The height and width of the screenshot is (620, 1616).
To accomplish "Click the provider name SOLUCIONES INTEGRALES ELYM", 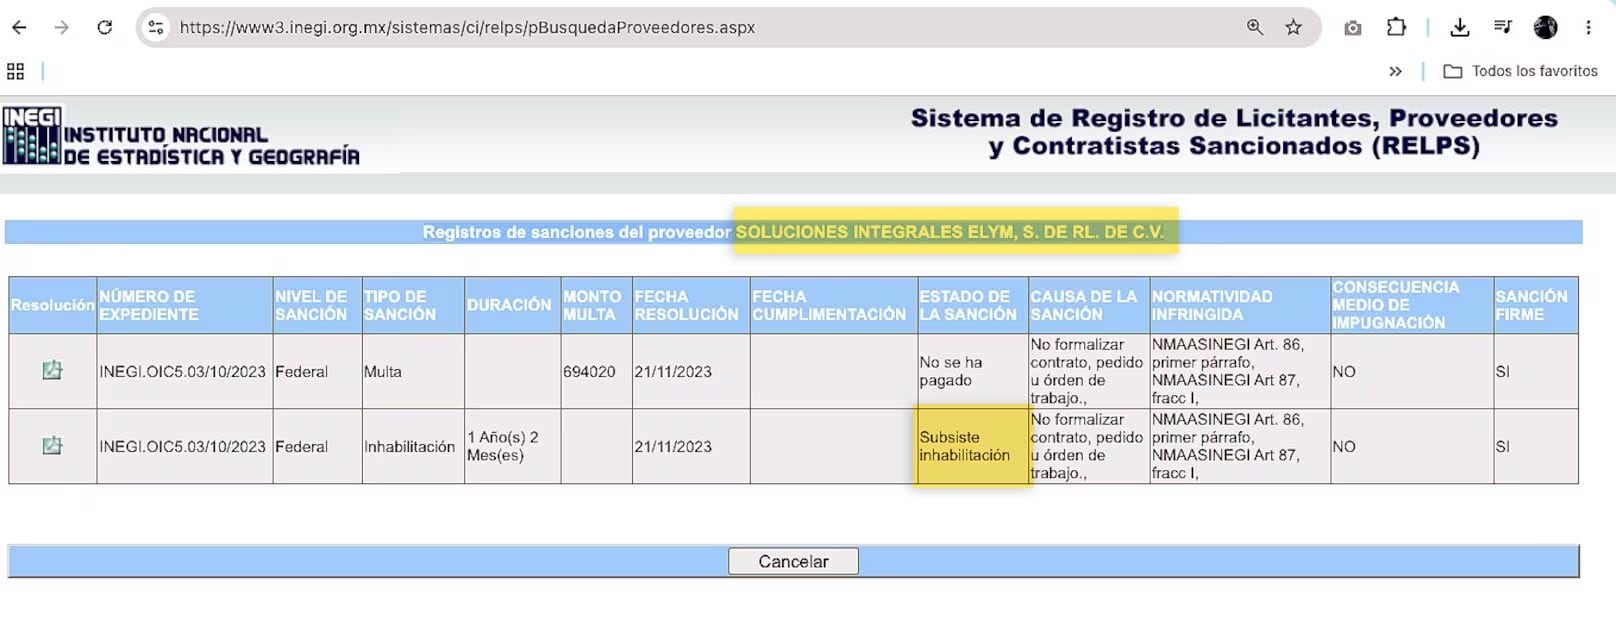I will click(x=949, y=232).
